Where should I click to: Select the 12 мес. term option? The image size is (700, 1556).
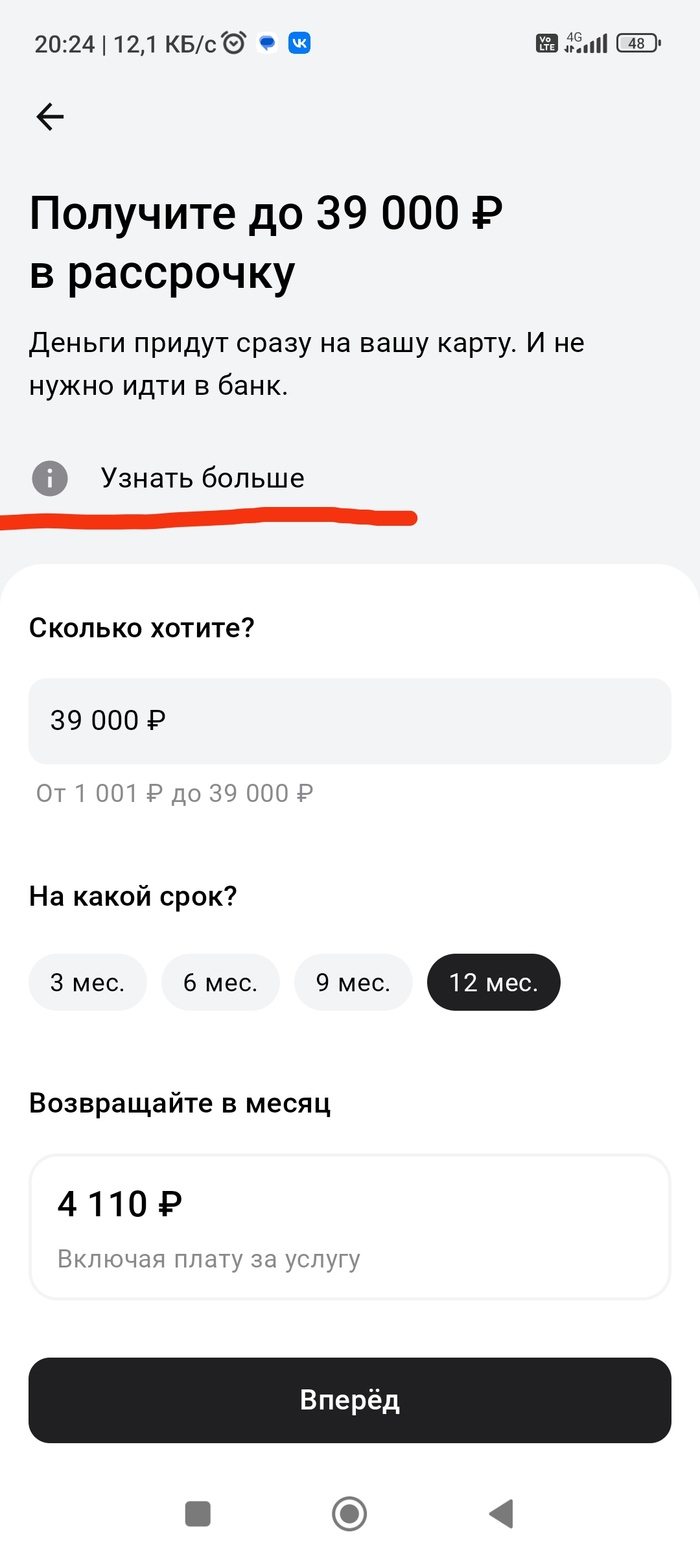(x=493, y=982)
